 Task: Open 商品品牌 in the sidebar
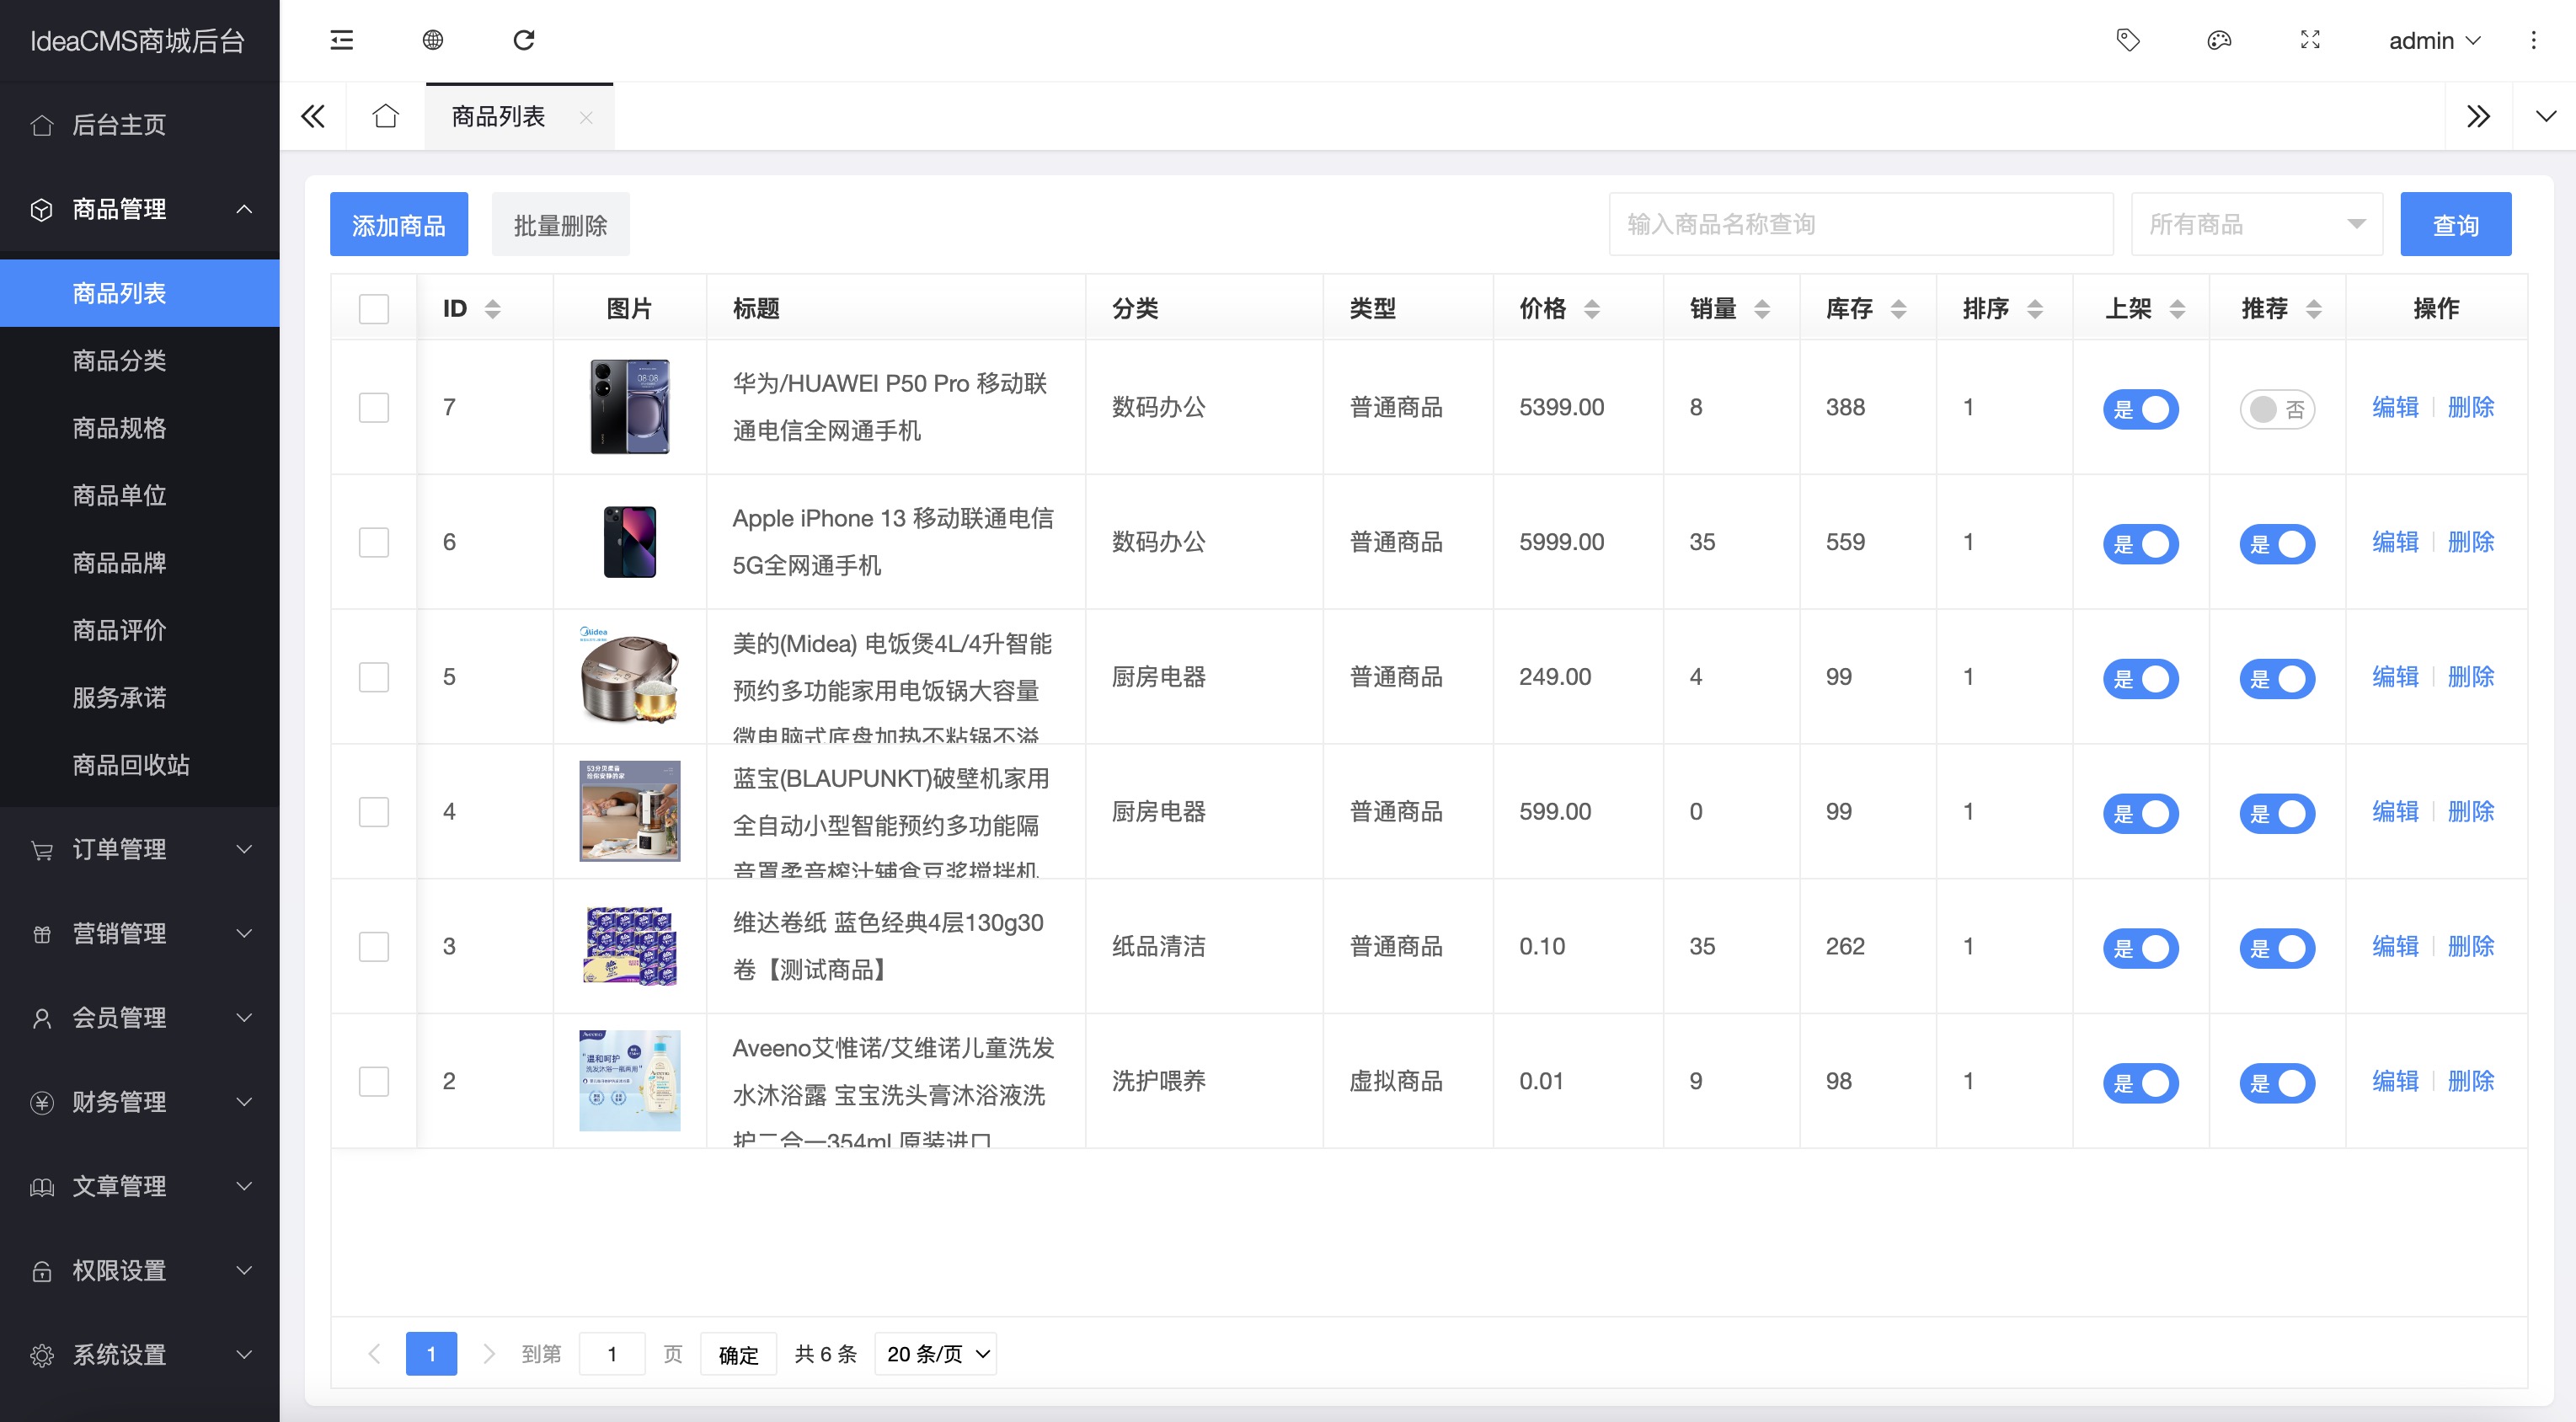(140, 563)
